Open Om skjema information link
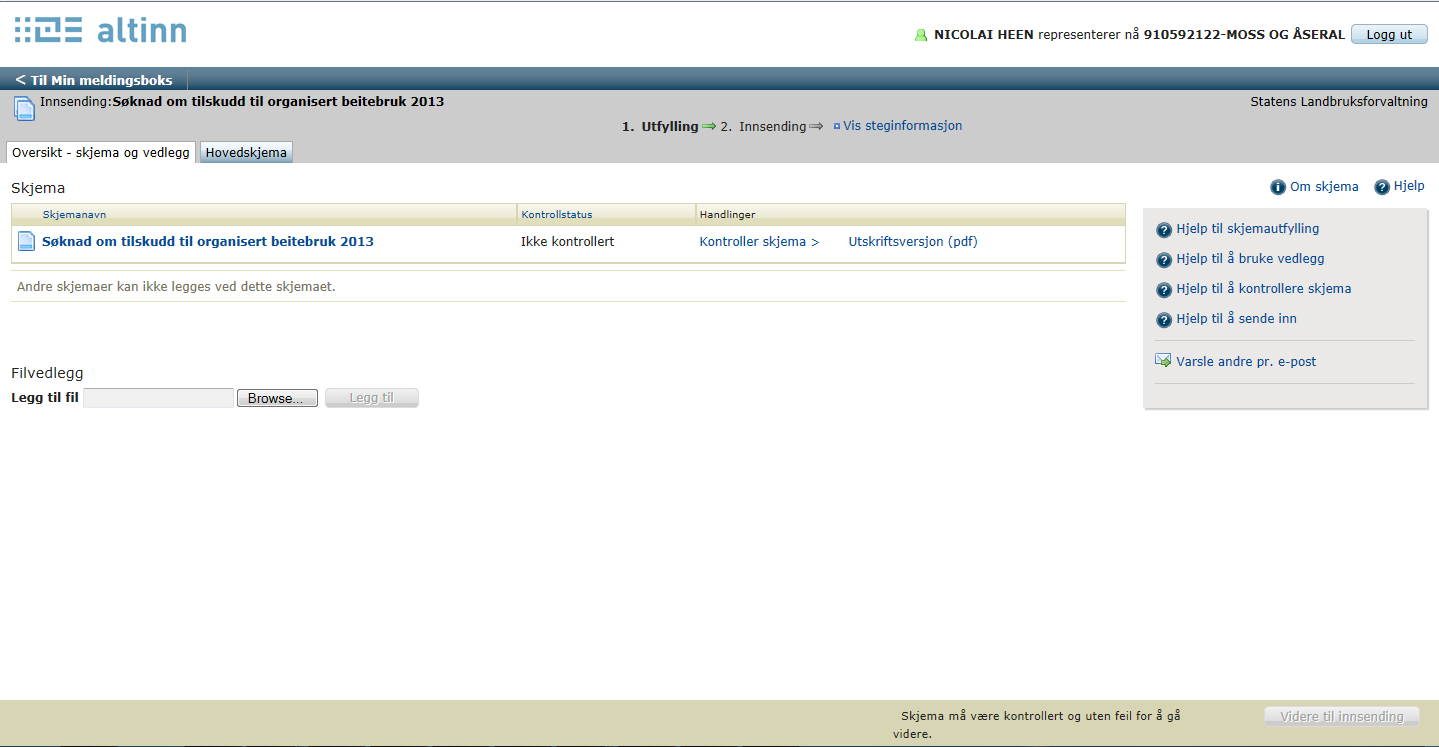 [1324, 186]
